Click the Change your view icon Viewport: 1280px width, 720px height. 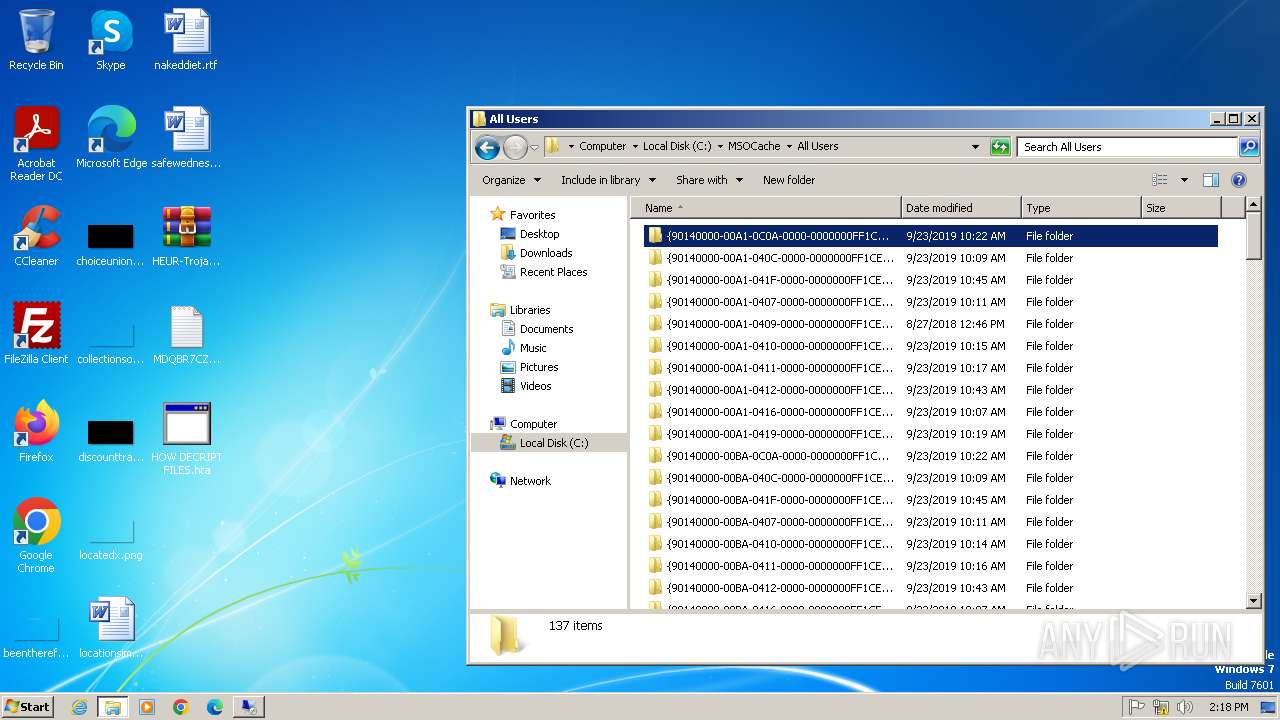1160,180
